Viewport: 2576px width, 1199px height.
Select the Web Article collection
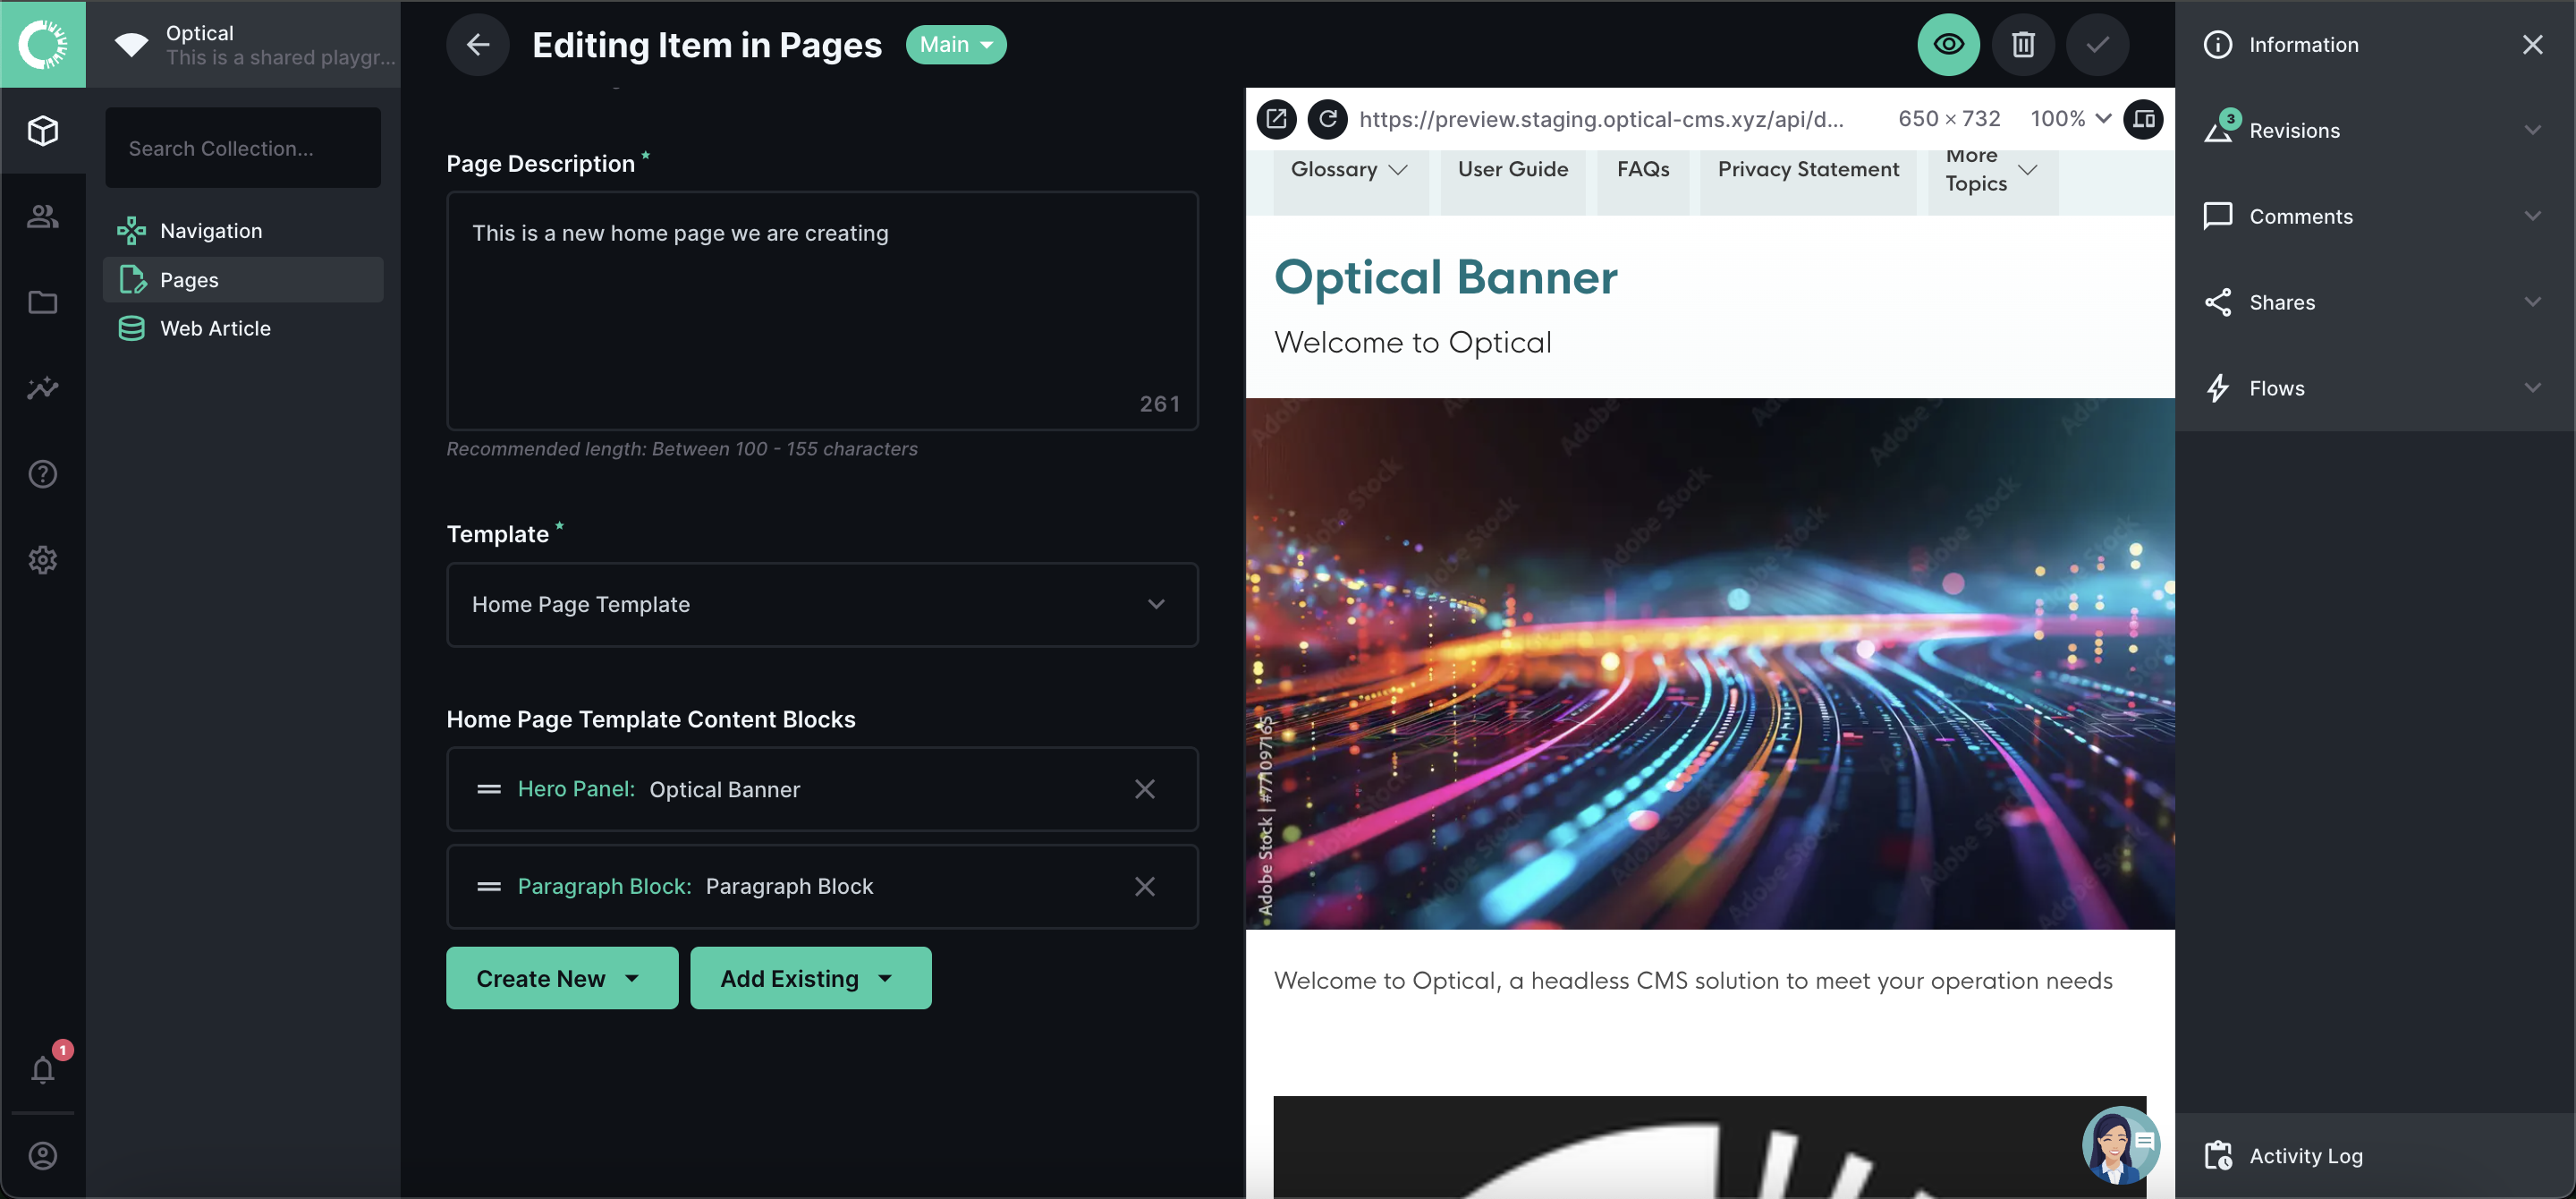pos(215,327)
